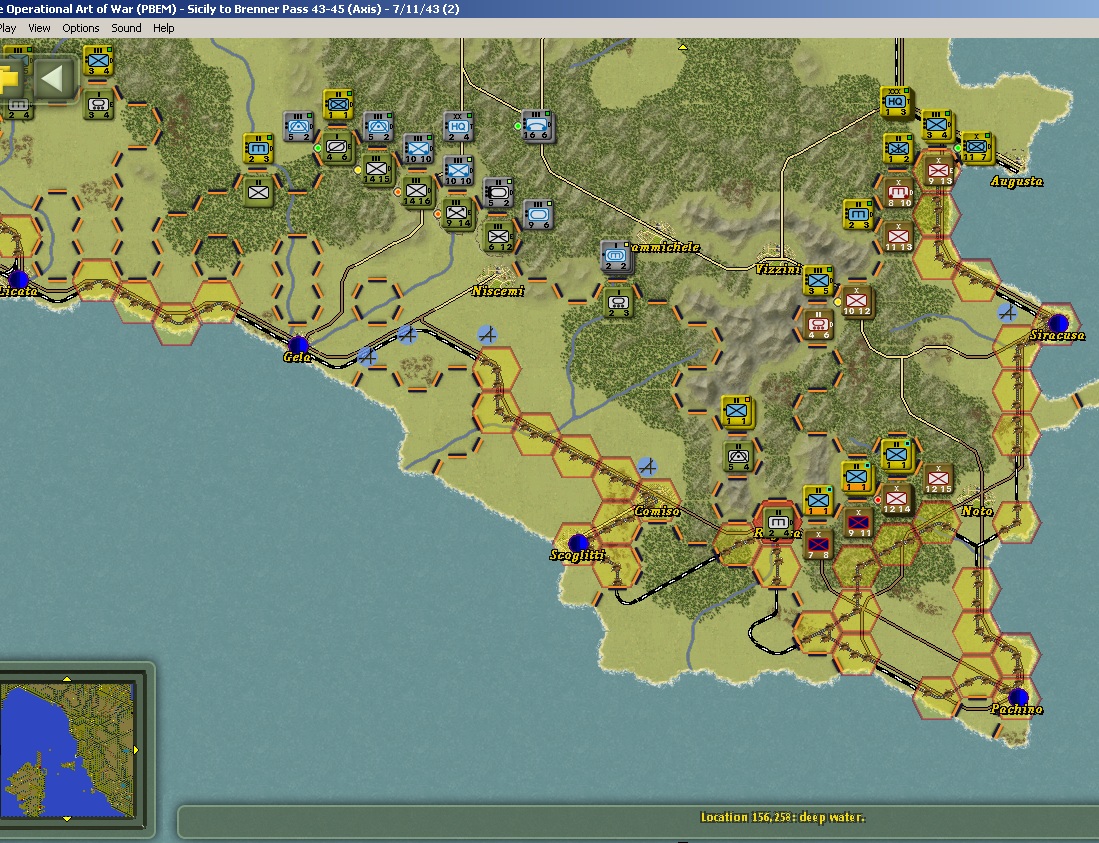Select the dark blue 9-11 enemy unit

858,523
